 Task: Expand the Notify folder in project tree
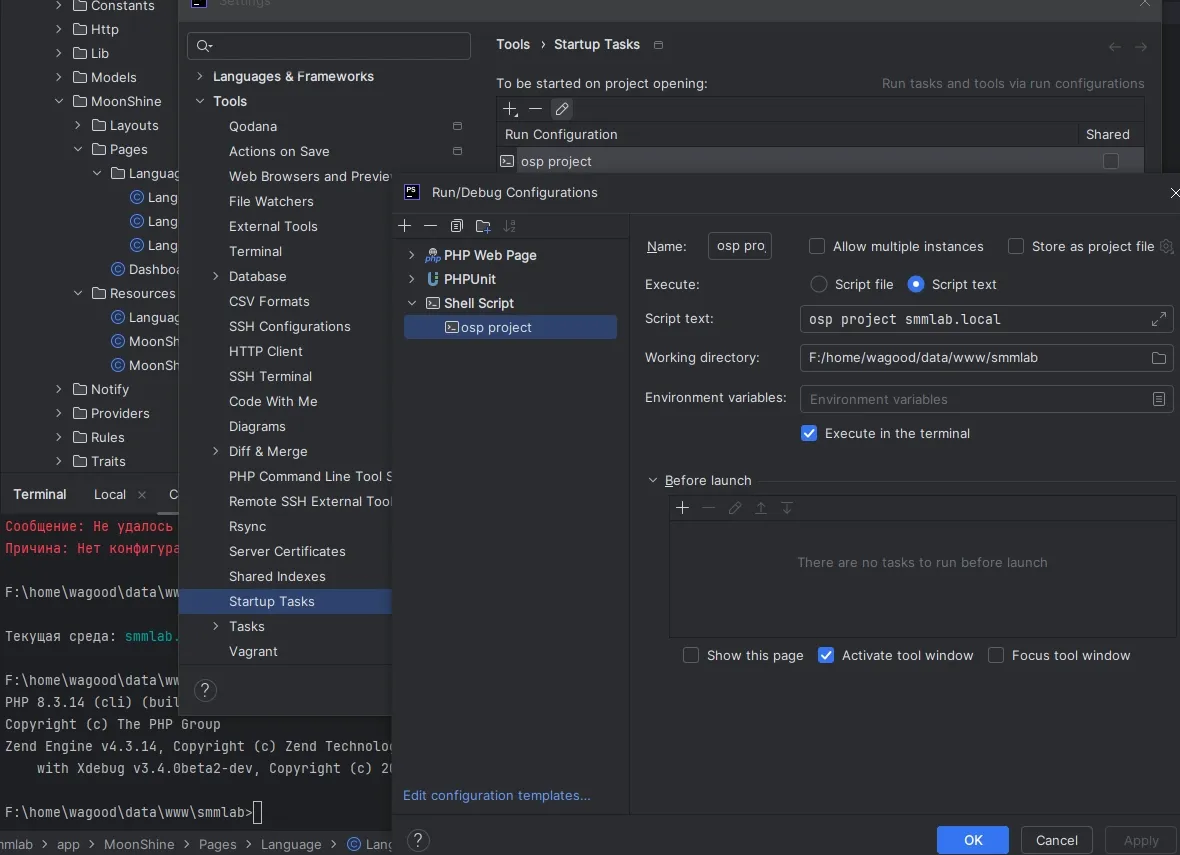59,389
